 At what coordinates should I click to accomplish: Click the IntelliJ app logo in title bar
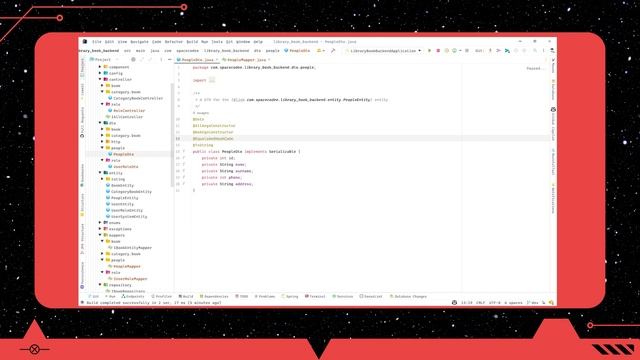[84, 42]
